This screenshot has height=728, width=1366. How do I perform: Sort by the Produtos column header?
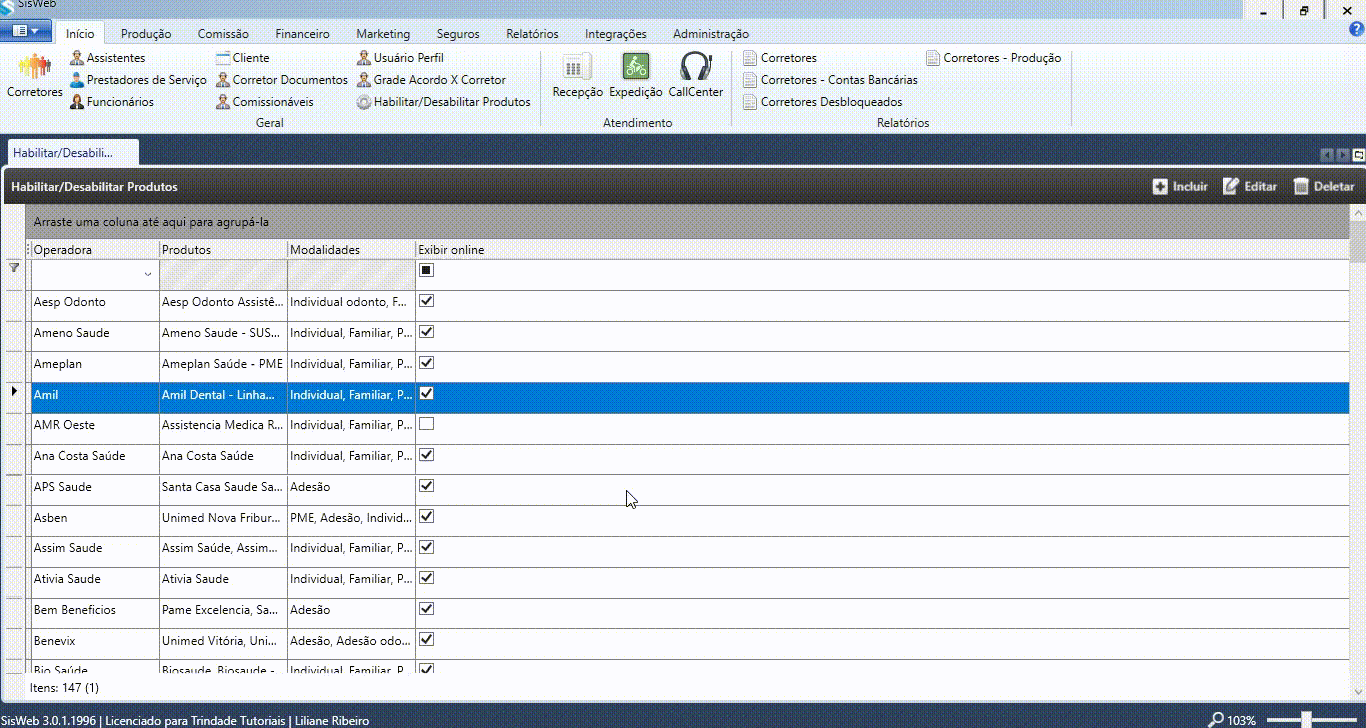(223, 250)
